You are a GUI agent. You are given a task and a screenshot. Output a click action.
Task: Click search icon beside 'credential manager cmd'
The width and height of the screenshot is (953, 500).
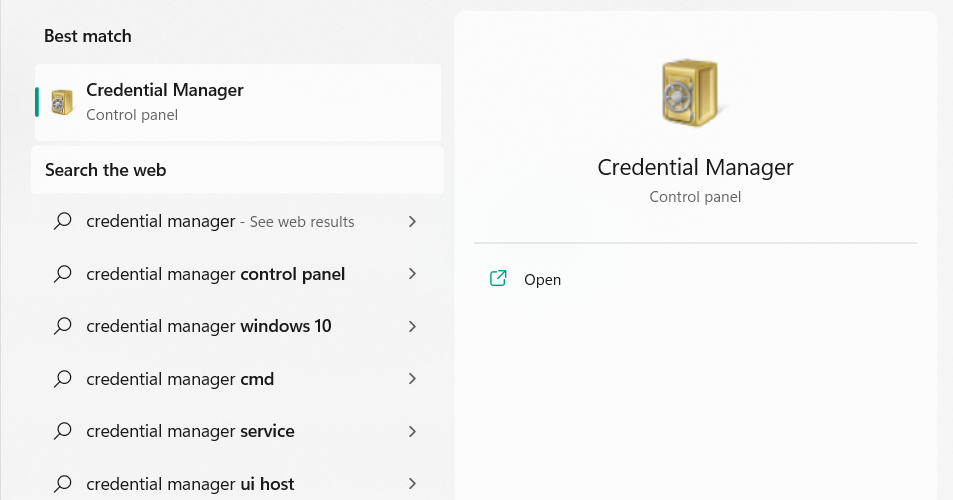tap(62, 379)
